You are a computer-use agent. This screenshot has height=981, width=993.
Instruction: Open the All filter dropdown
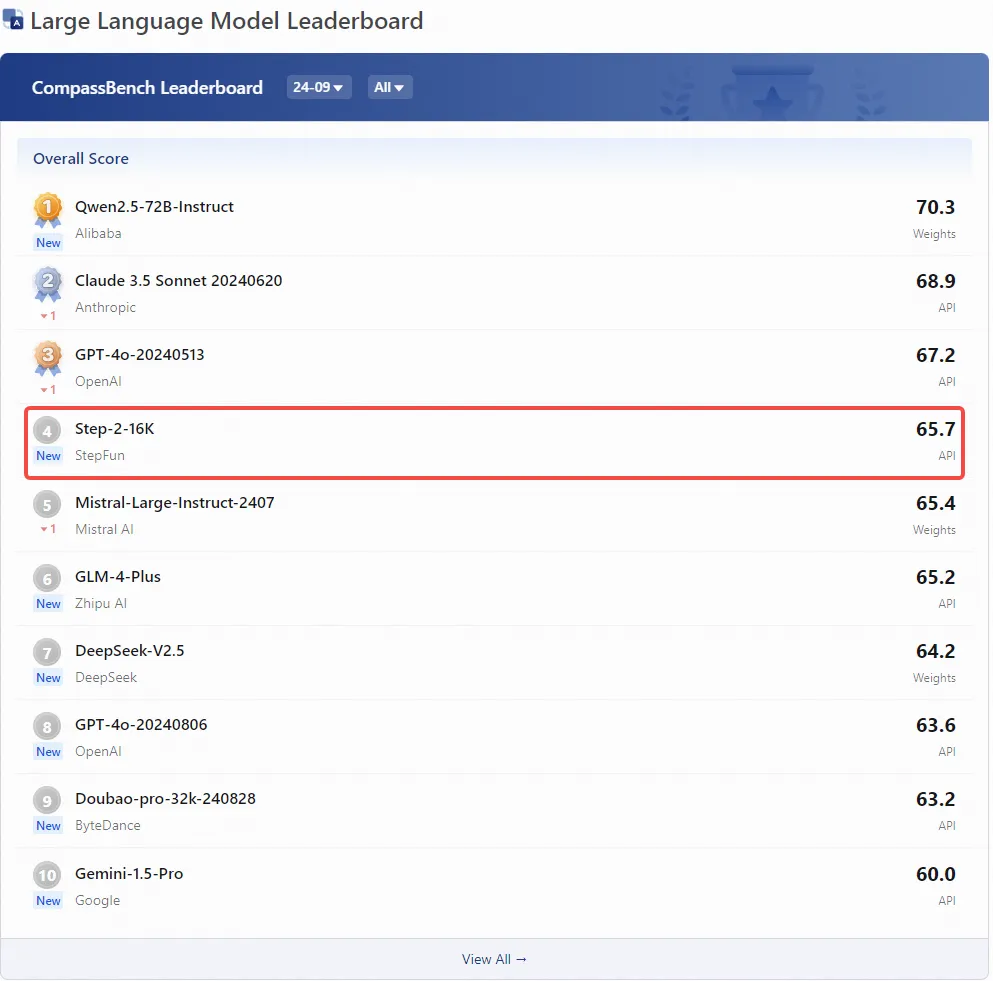pyautogui.click(x=389, y=87)
